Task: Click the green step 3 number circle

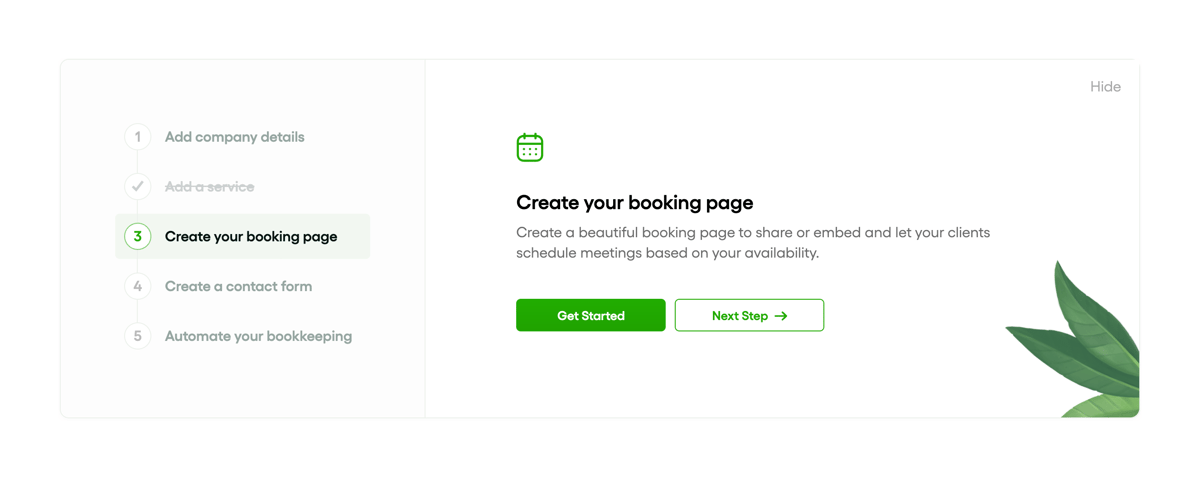Action: 138,237
